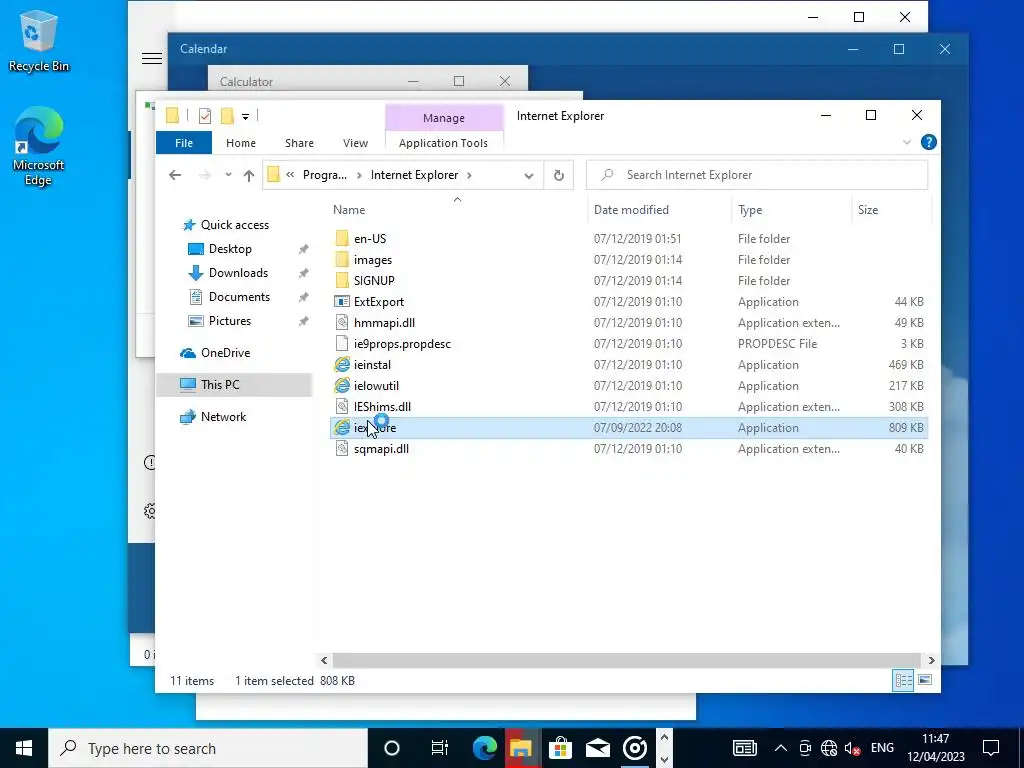Select the ielowutil application
Image resolution: width=1024 pixels, height=768 pixels.
376,385
